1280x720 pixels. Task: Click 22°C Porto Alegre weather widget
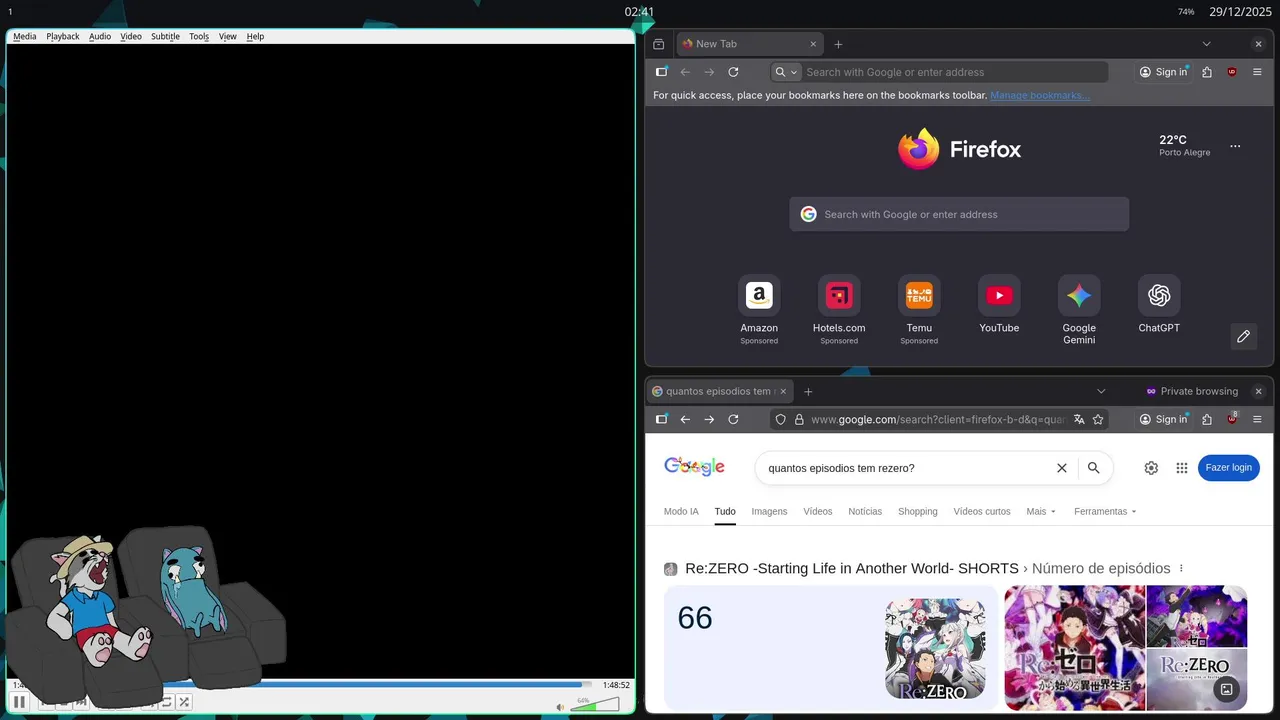coord(1184,146)
